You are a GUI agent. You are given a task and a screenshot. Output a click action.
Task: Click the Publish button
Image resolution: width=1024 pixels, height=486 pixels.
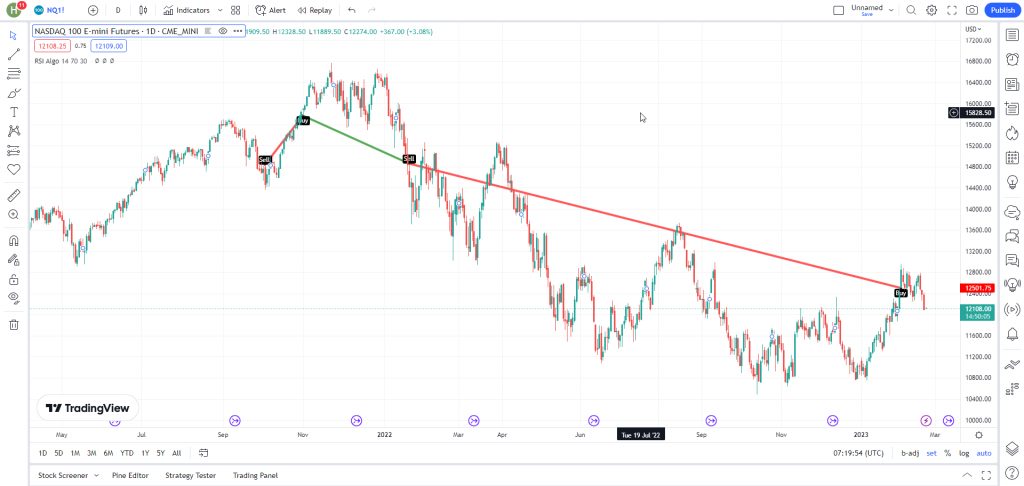[1002, 10]
